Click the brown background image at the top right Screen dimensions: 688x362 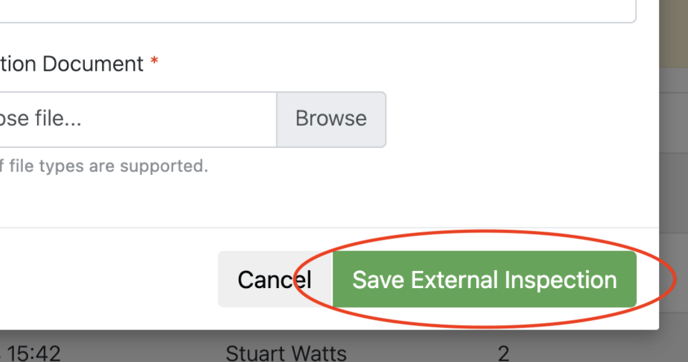[674, 33]
